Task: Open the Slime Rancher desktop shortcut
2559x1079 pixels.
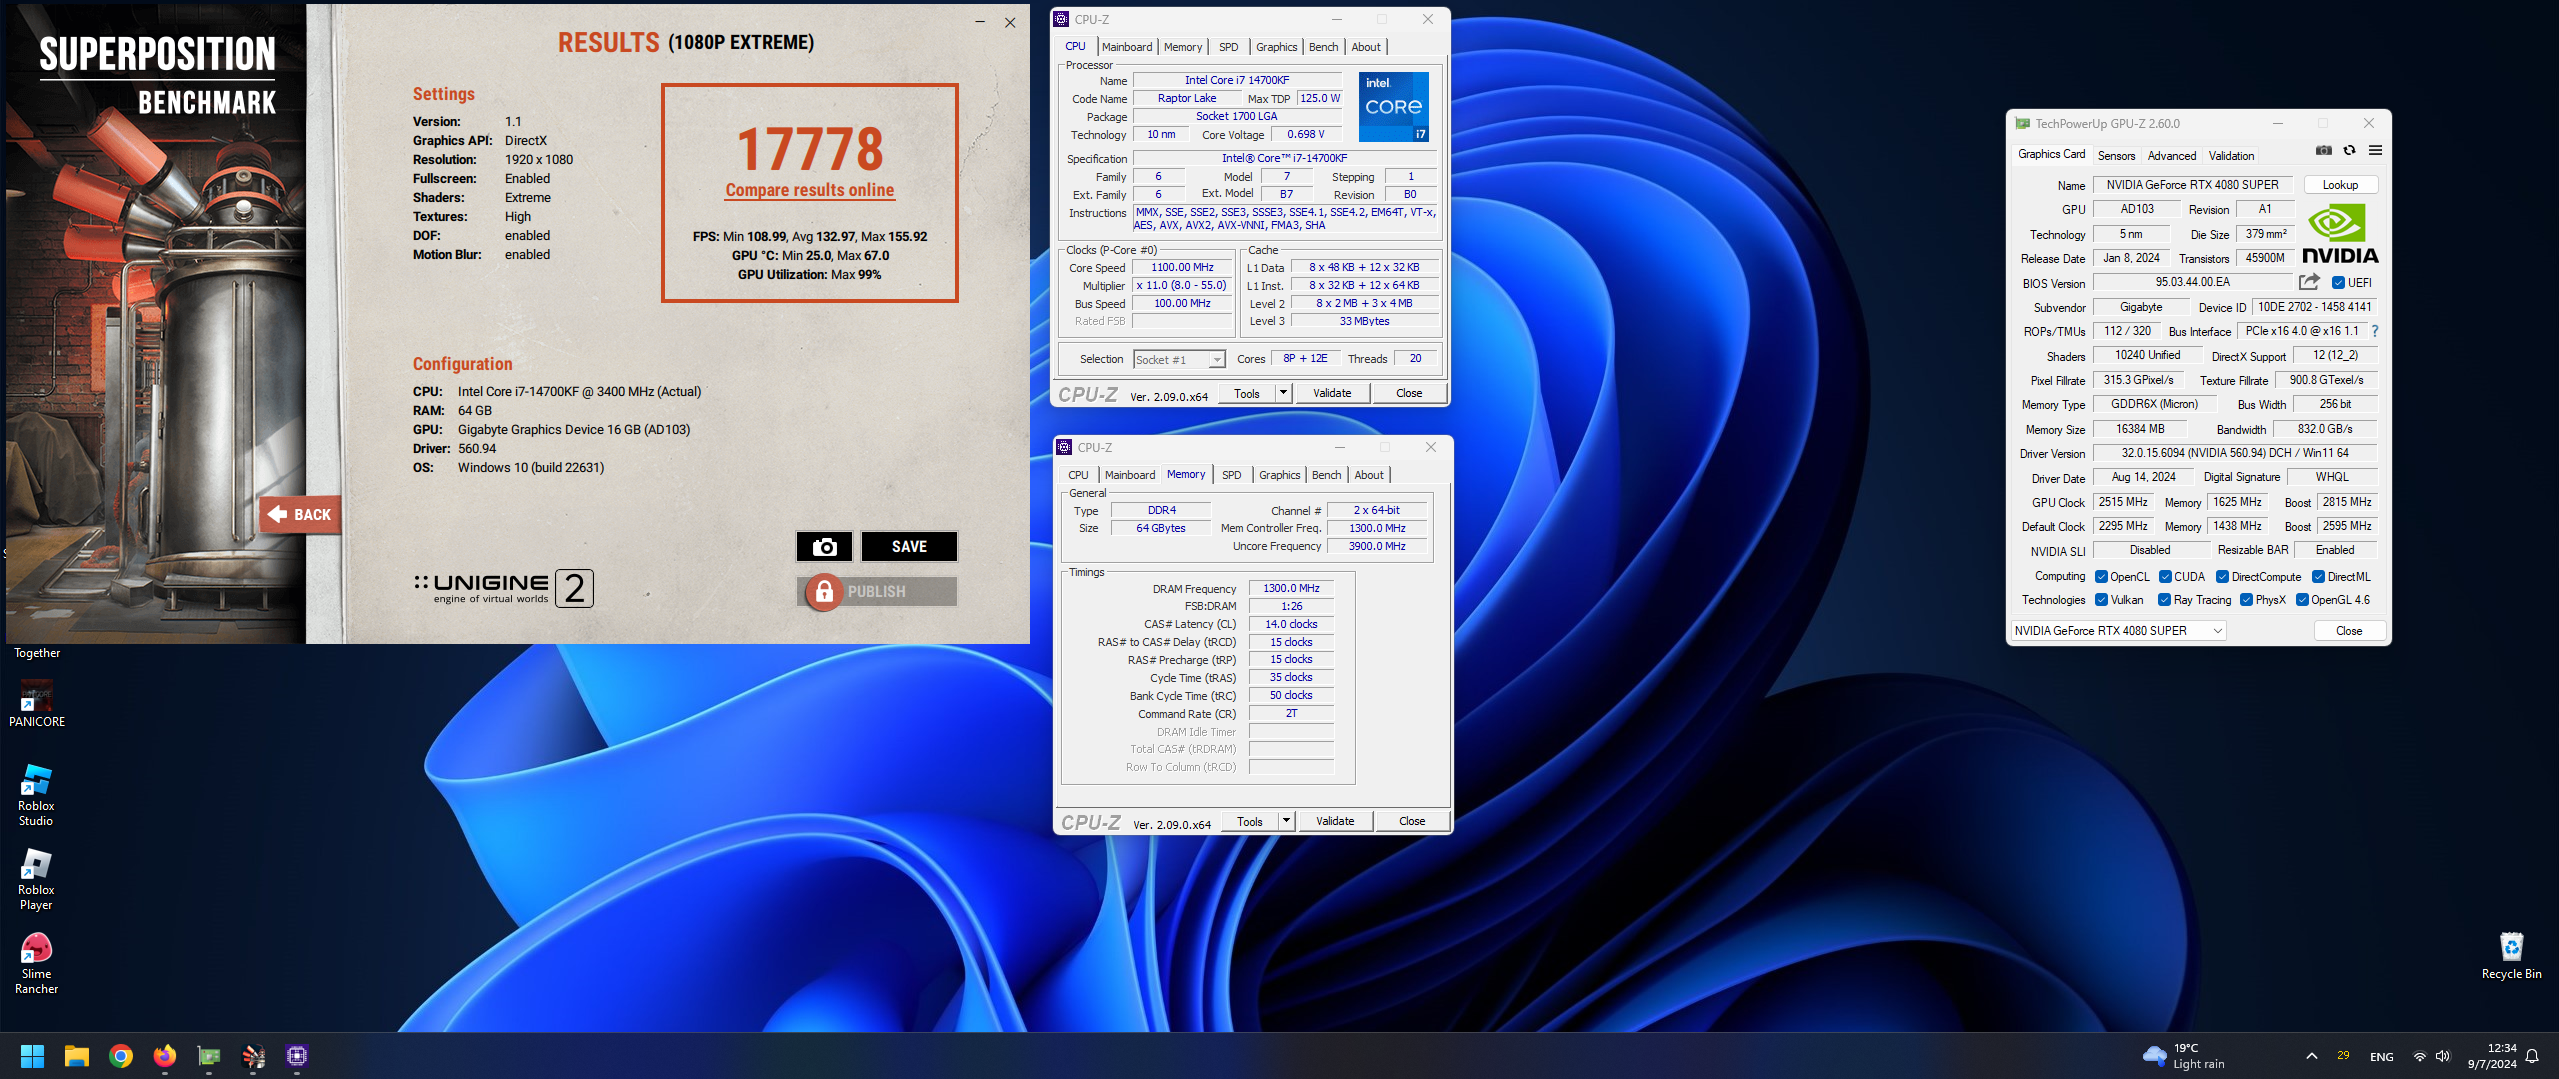Action: pos(36,964)
